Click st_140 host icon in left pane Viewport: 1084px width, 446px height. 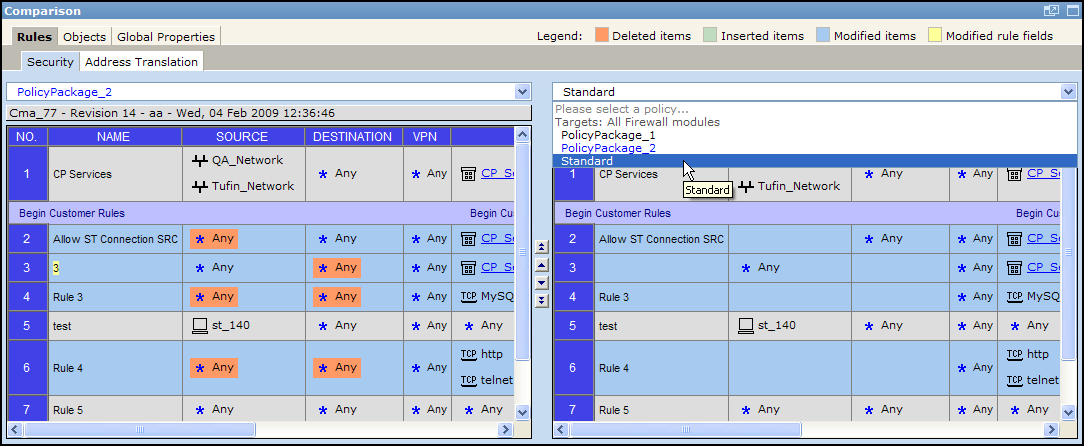click(200, 325)
